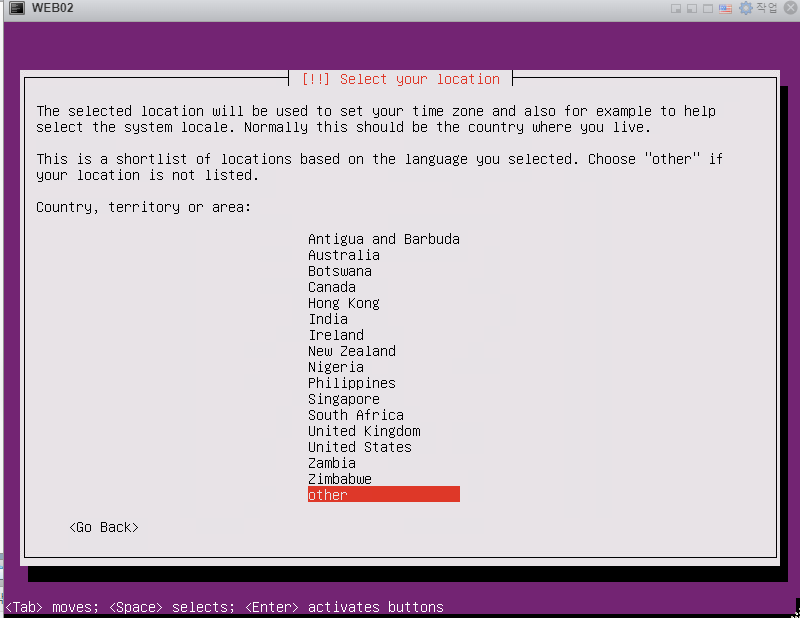Select Ireland in the country list
The width and height of the screenshot is (800, 618).
[x=384, y=335]
